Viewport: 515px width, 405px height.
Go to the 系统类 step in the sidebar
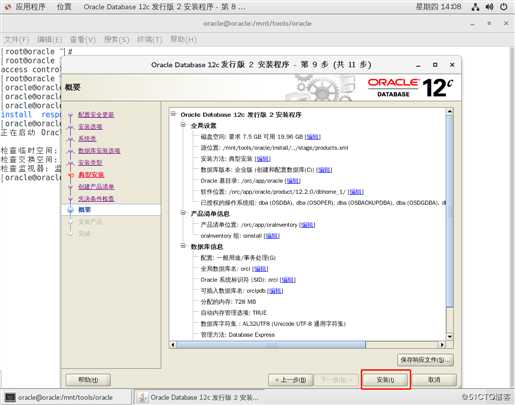click(x=87, y=139)
